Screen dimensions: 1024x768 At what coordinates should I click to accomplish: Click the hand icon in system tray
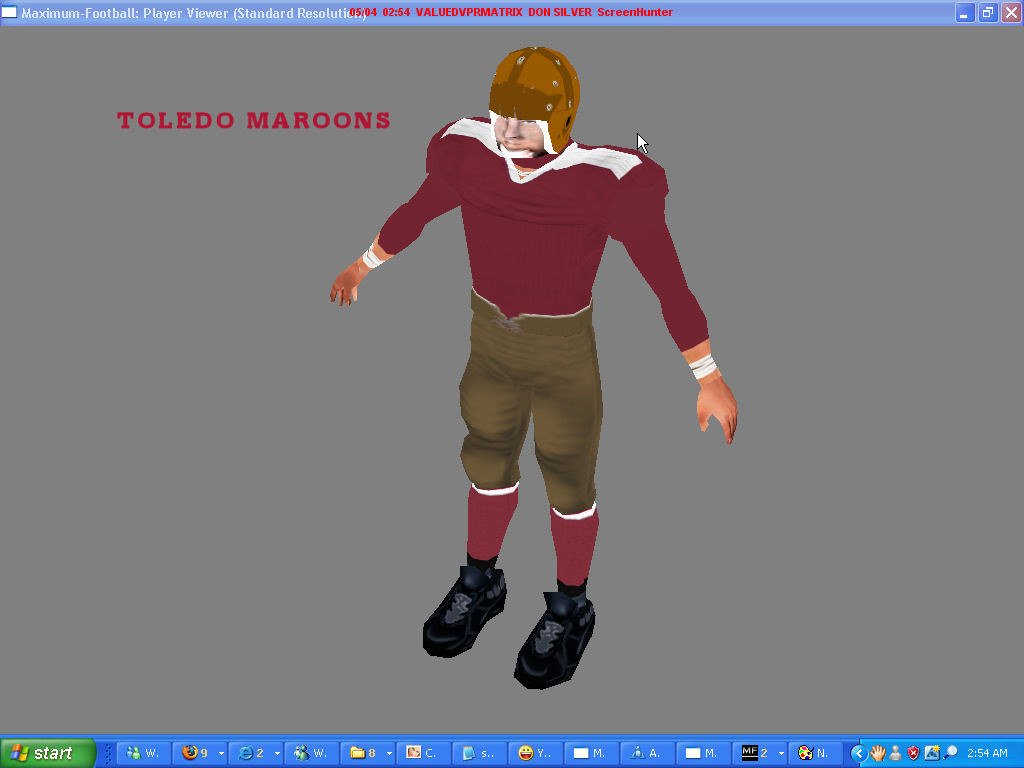878,753
